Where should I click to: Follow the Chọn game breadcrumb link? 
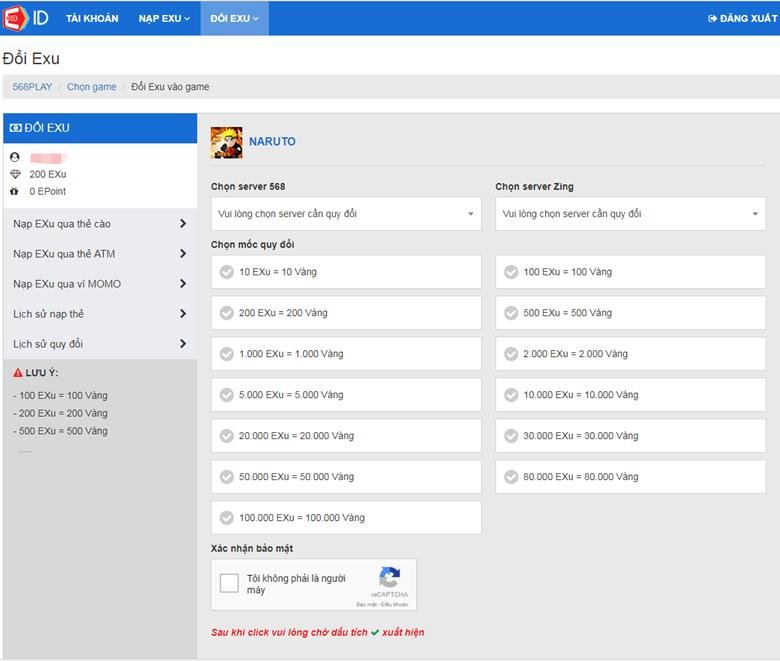tap(92, 87)
